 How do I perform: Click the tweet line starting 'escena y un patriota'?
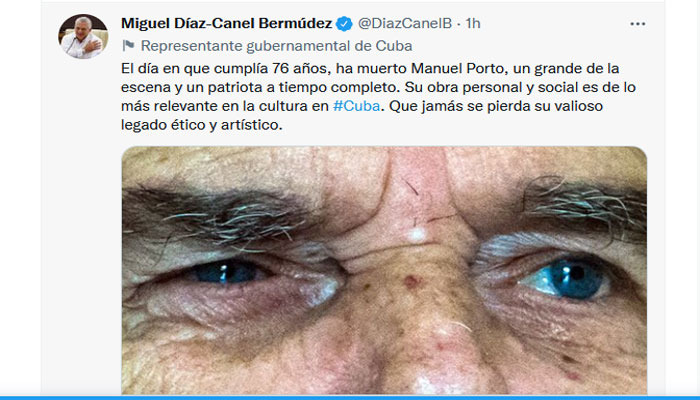point(378,88)
